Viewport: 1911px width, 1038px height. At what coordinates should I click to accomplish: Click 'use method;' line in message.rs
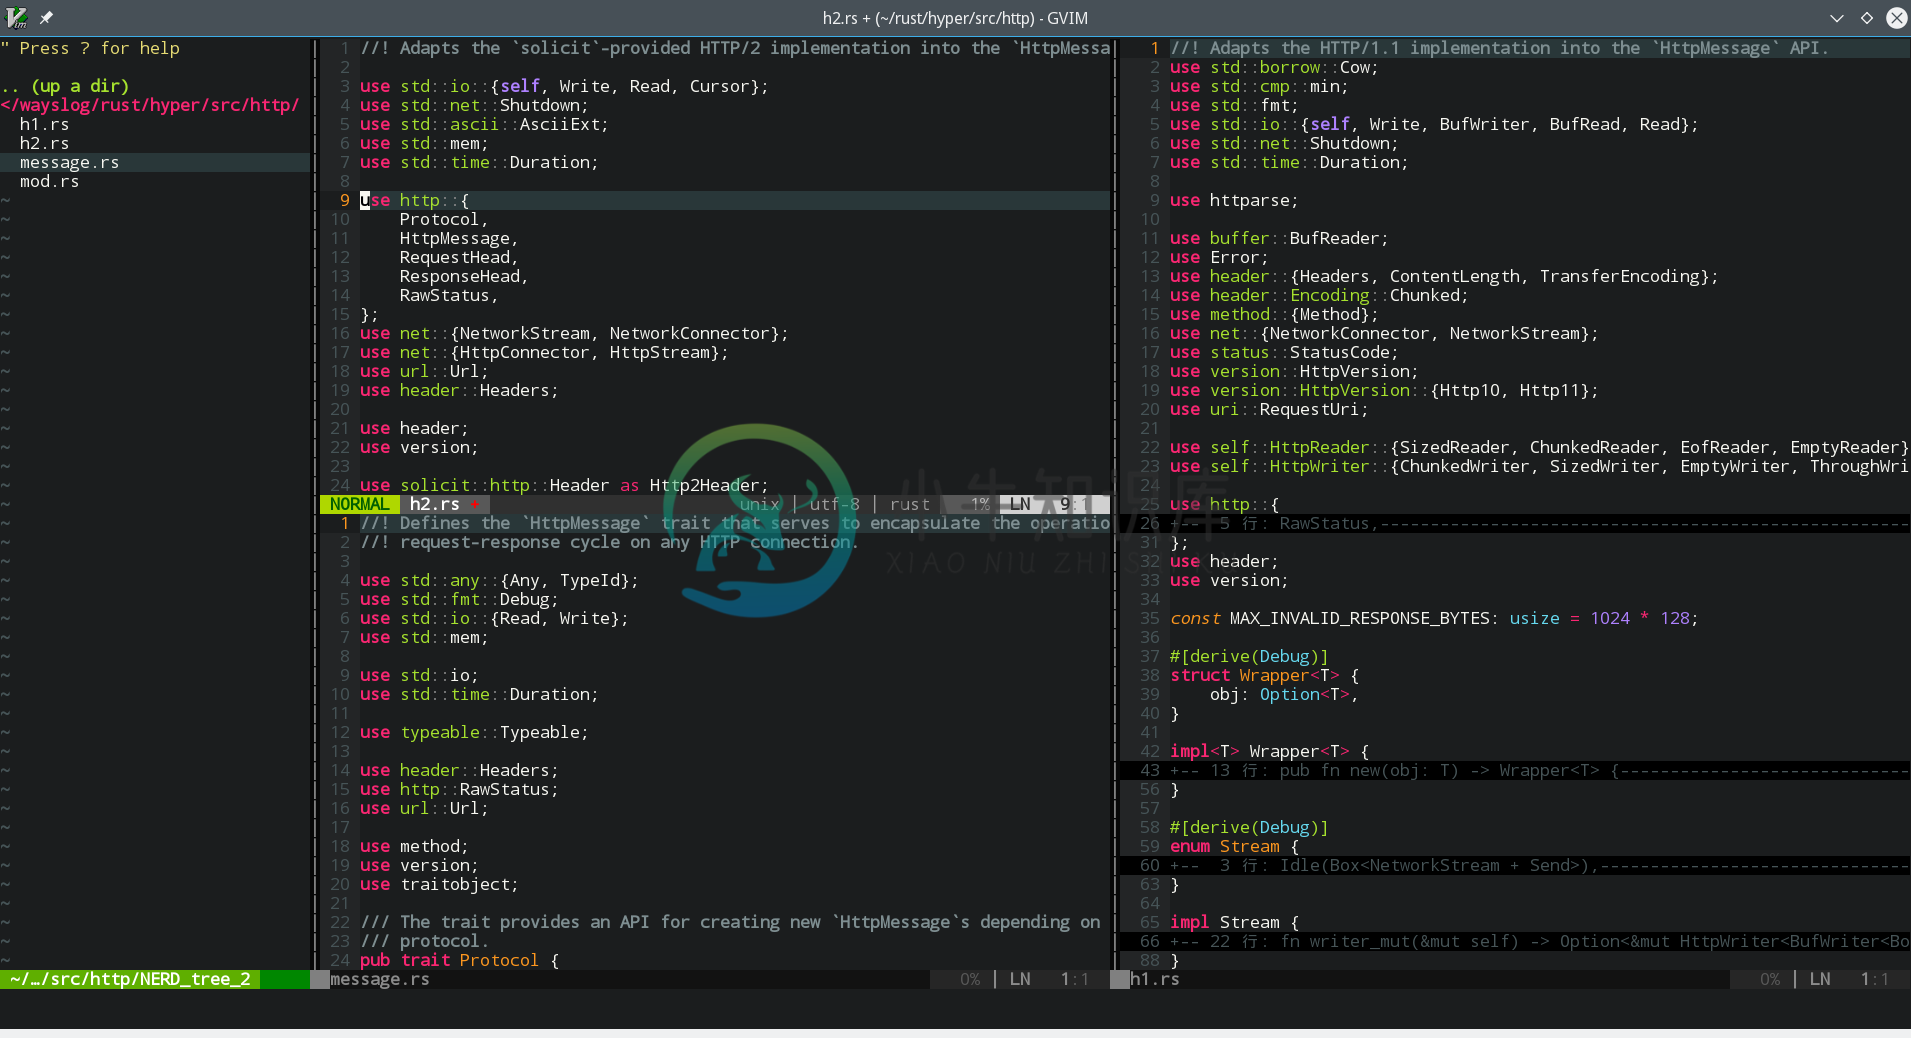[414, 846]
